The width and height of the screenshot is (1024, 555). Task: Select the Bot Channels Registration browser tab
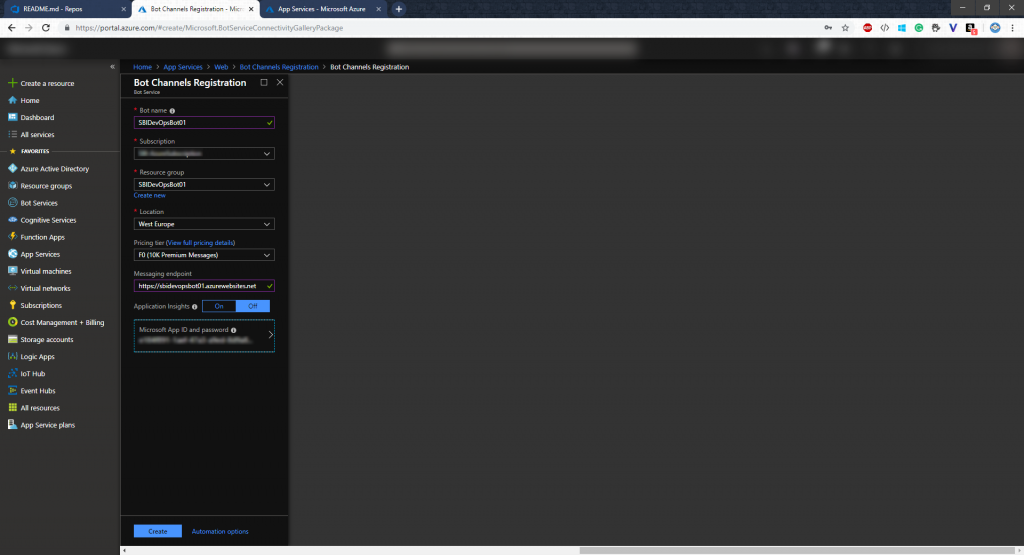[196, 9]
